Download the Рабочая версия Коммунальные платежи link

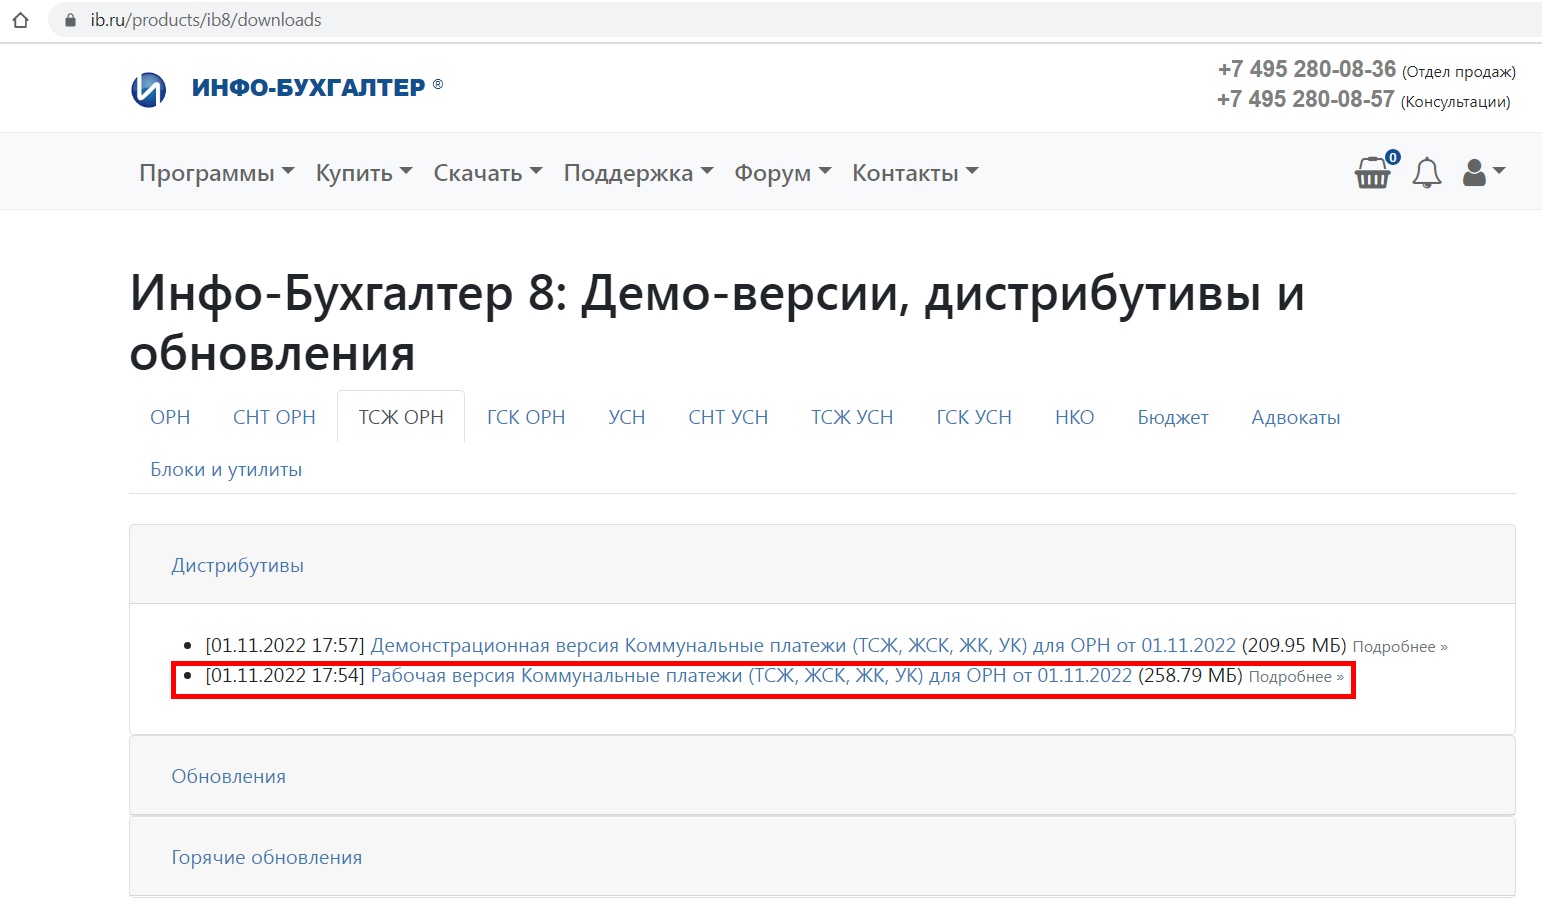point(751,676)
